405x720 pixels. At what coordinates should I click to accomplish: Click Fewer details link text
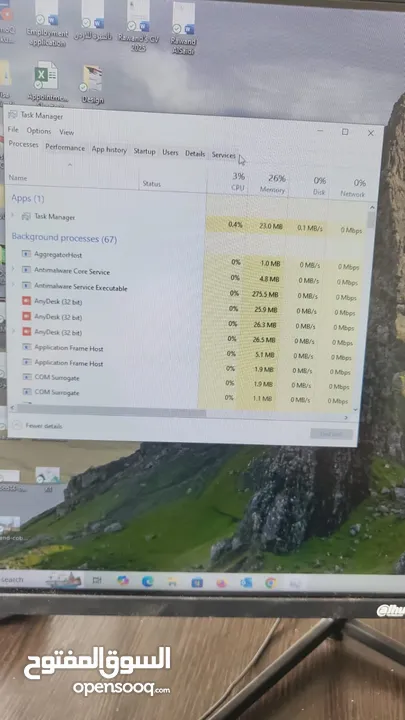point(44,426)
